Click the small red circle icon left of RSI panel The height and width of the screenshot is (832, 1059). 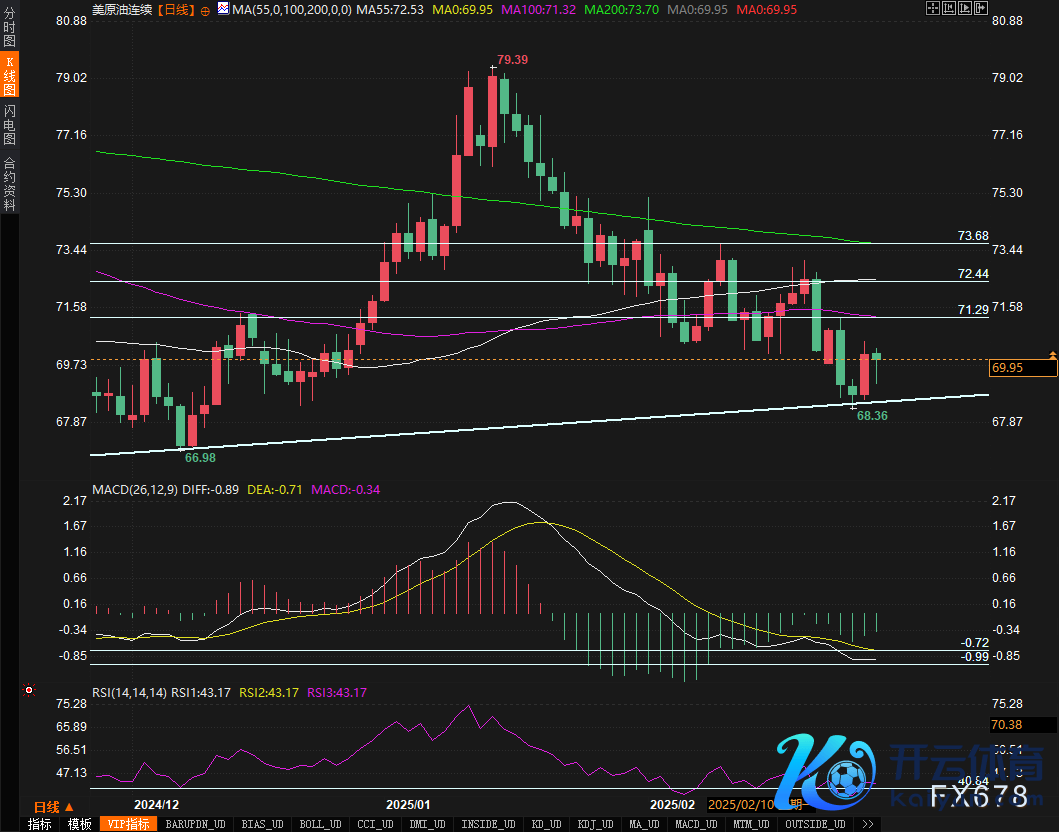click(x=29, y=690)
